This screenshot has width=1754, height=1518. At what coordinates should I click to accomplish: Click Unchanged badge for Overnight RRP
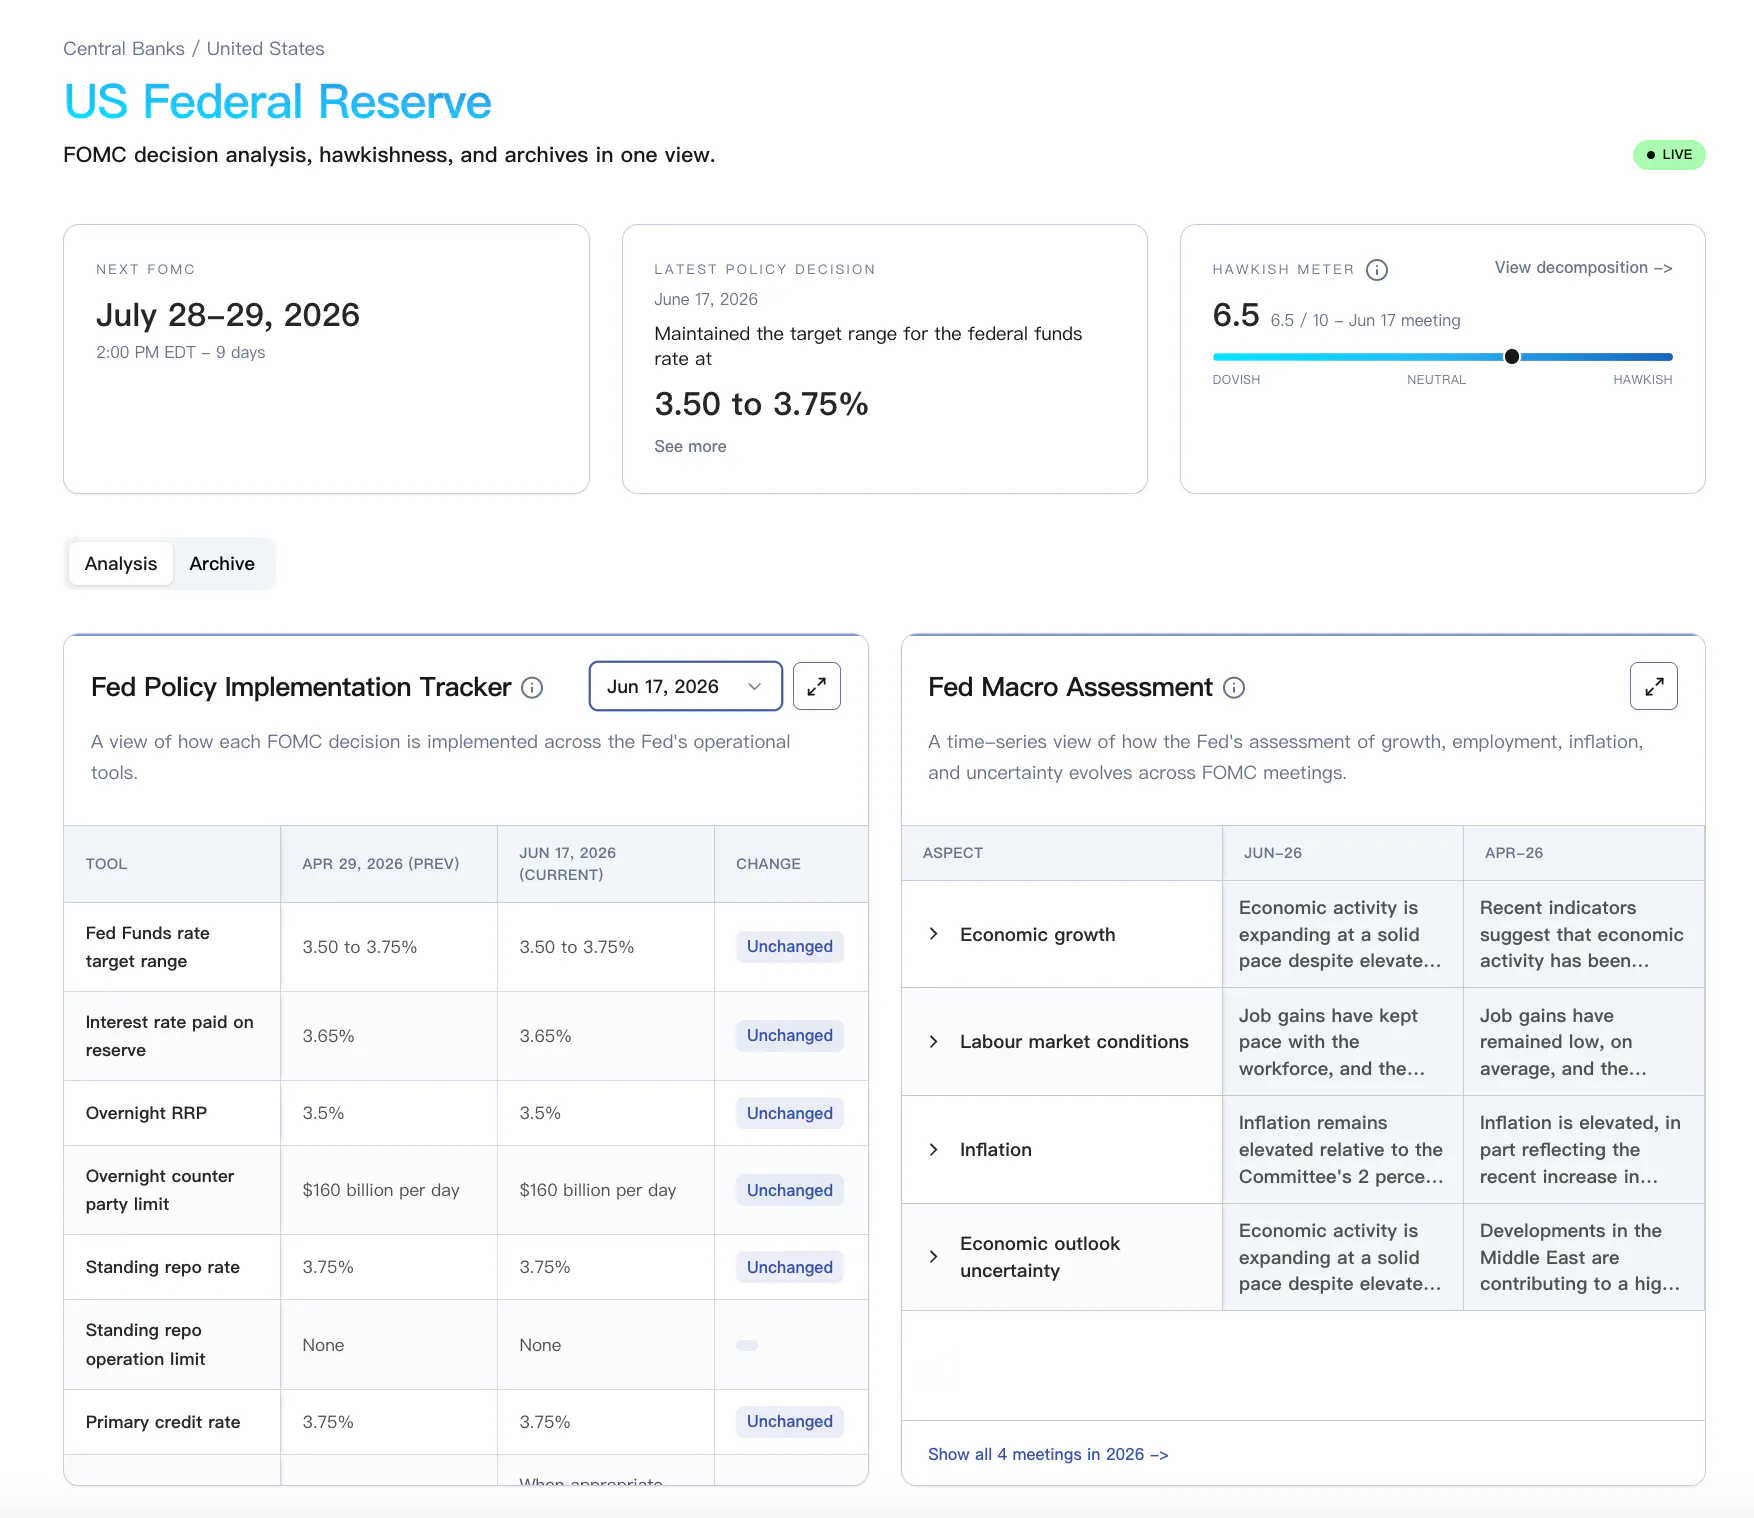790,1113
